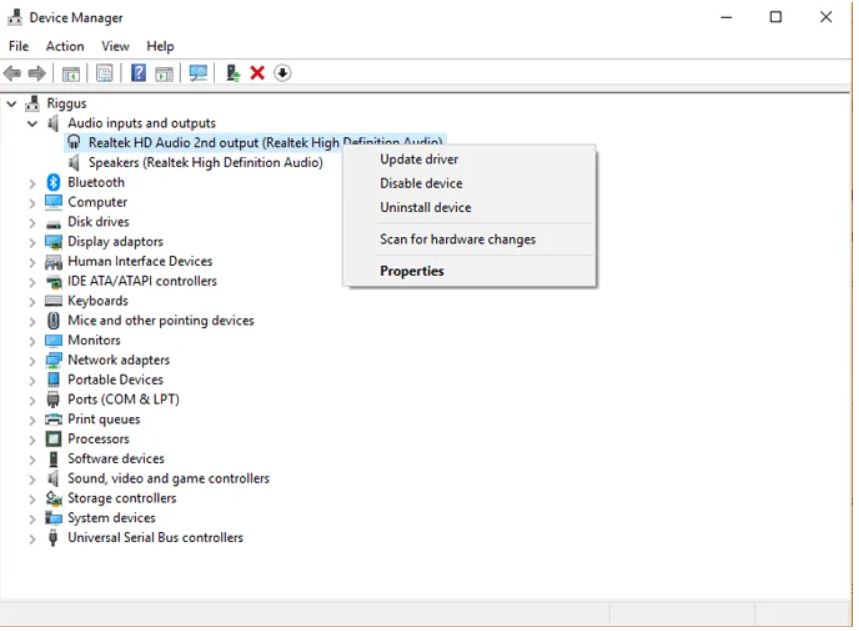Viewport: 859px width, 631px height.
Task: Open the Action menu
Action: pos(65,46)
